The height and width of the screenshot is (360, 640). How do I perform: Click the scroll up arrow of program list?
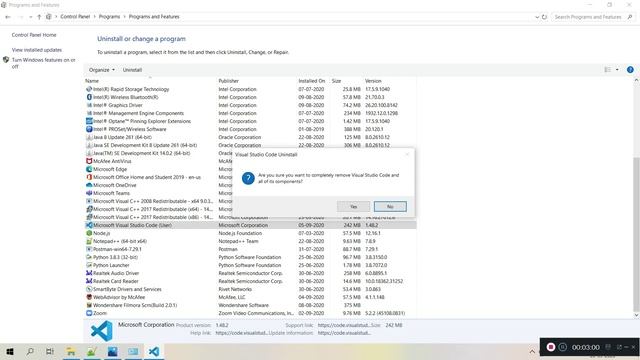(x=636, y=81)
